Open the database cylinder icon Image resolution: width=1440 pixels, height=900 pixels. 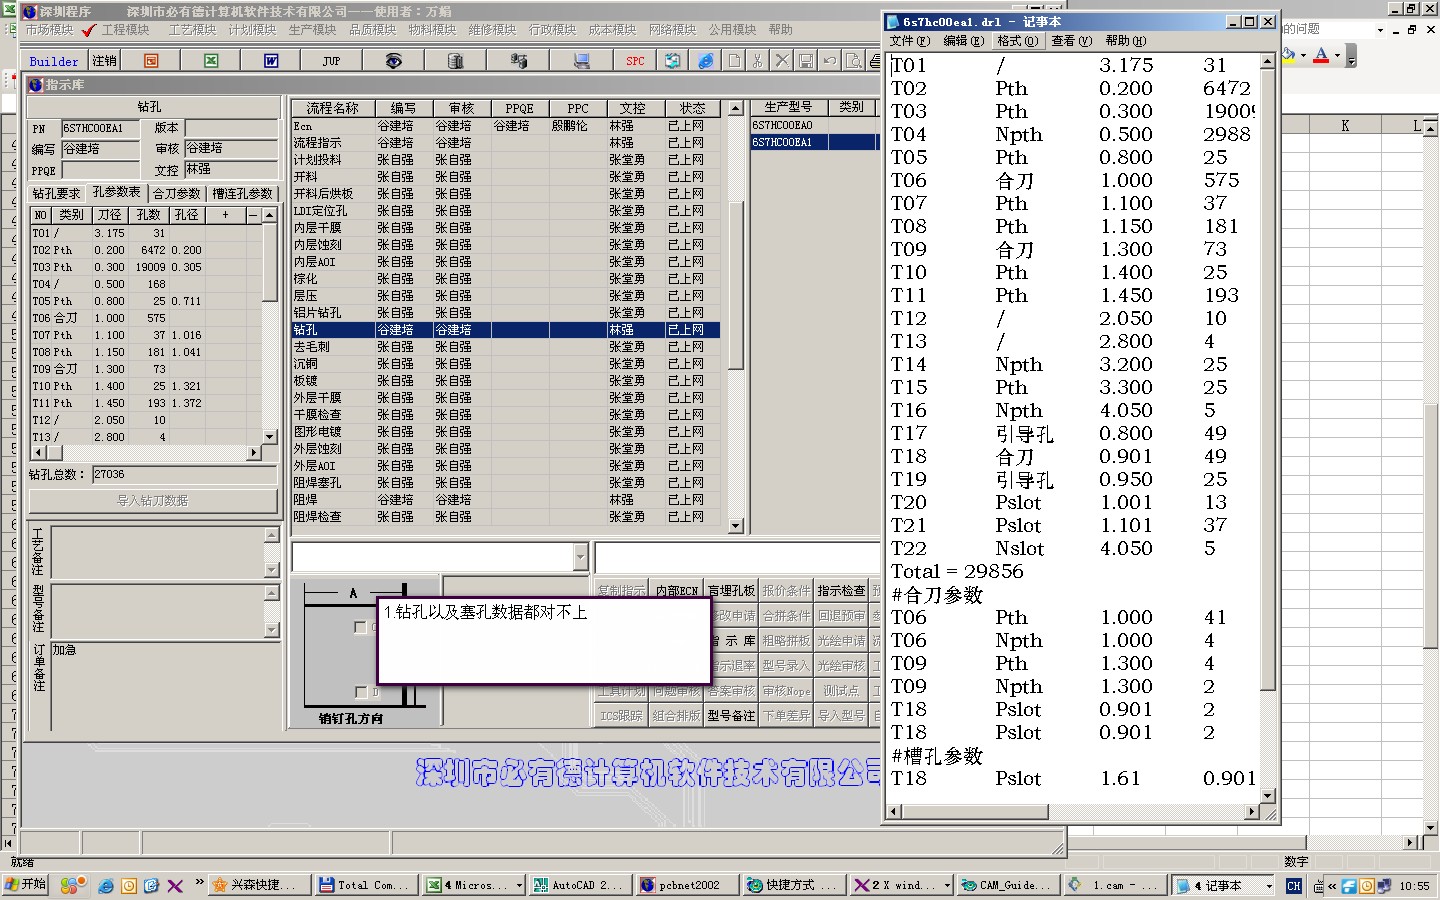pyautogui.click(x=456, y=61)
